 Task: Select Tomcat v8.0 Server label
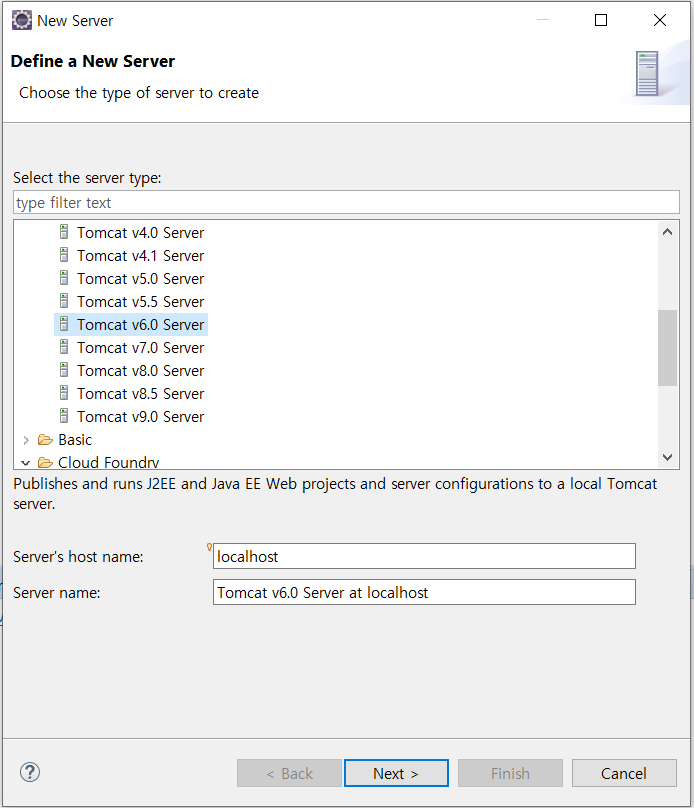pos(141,371)
